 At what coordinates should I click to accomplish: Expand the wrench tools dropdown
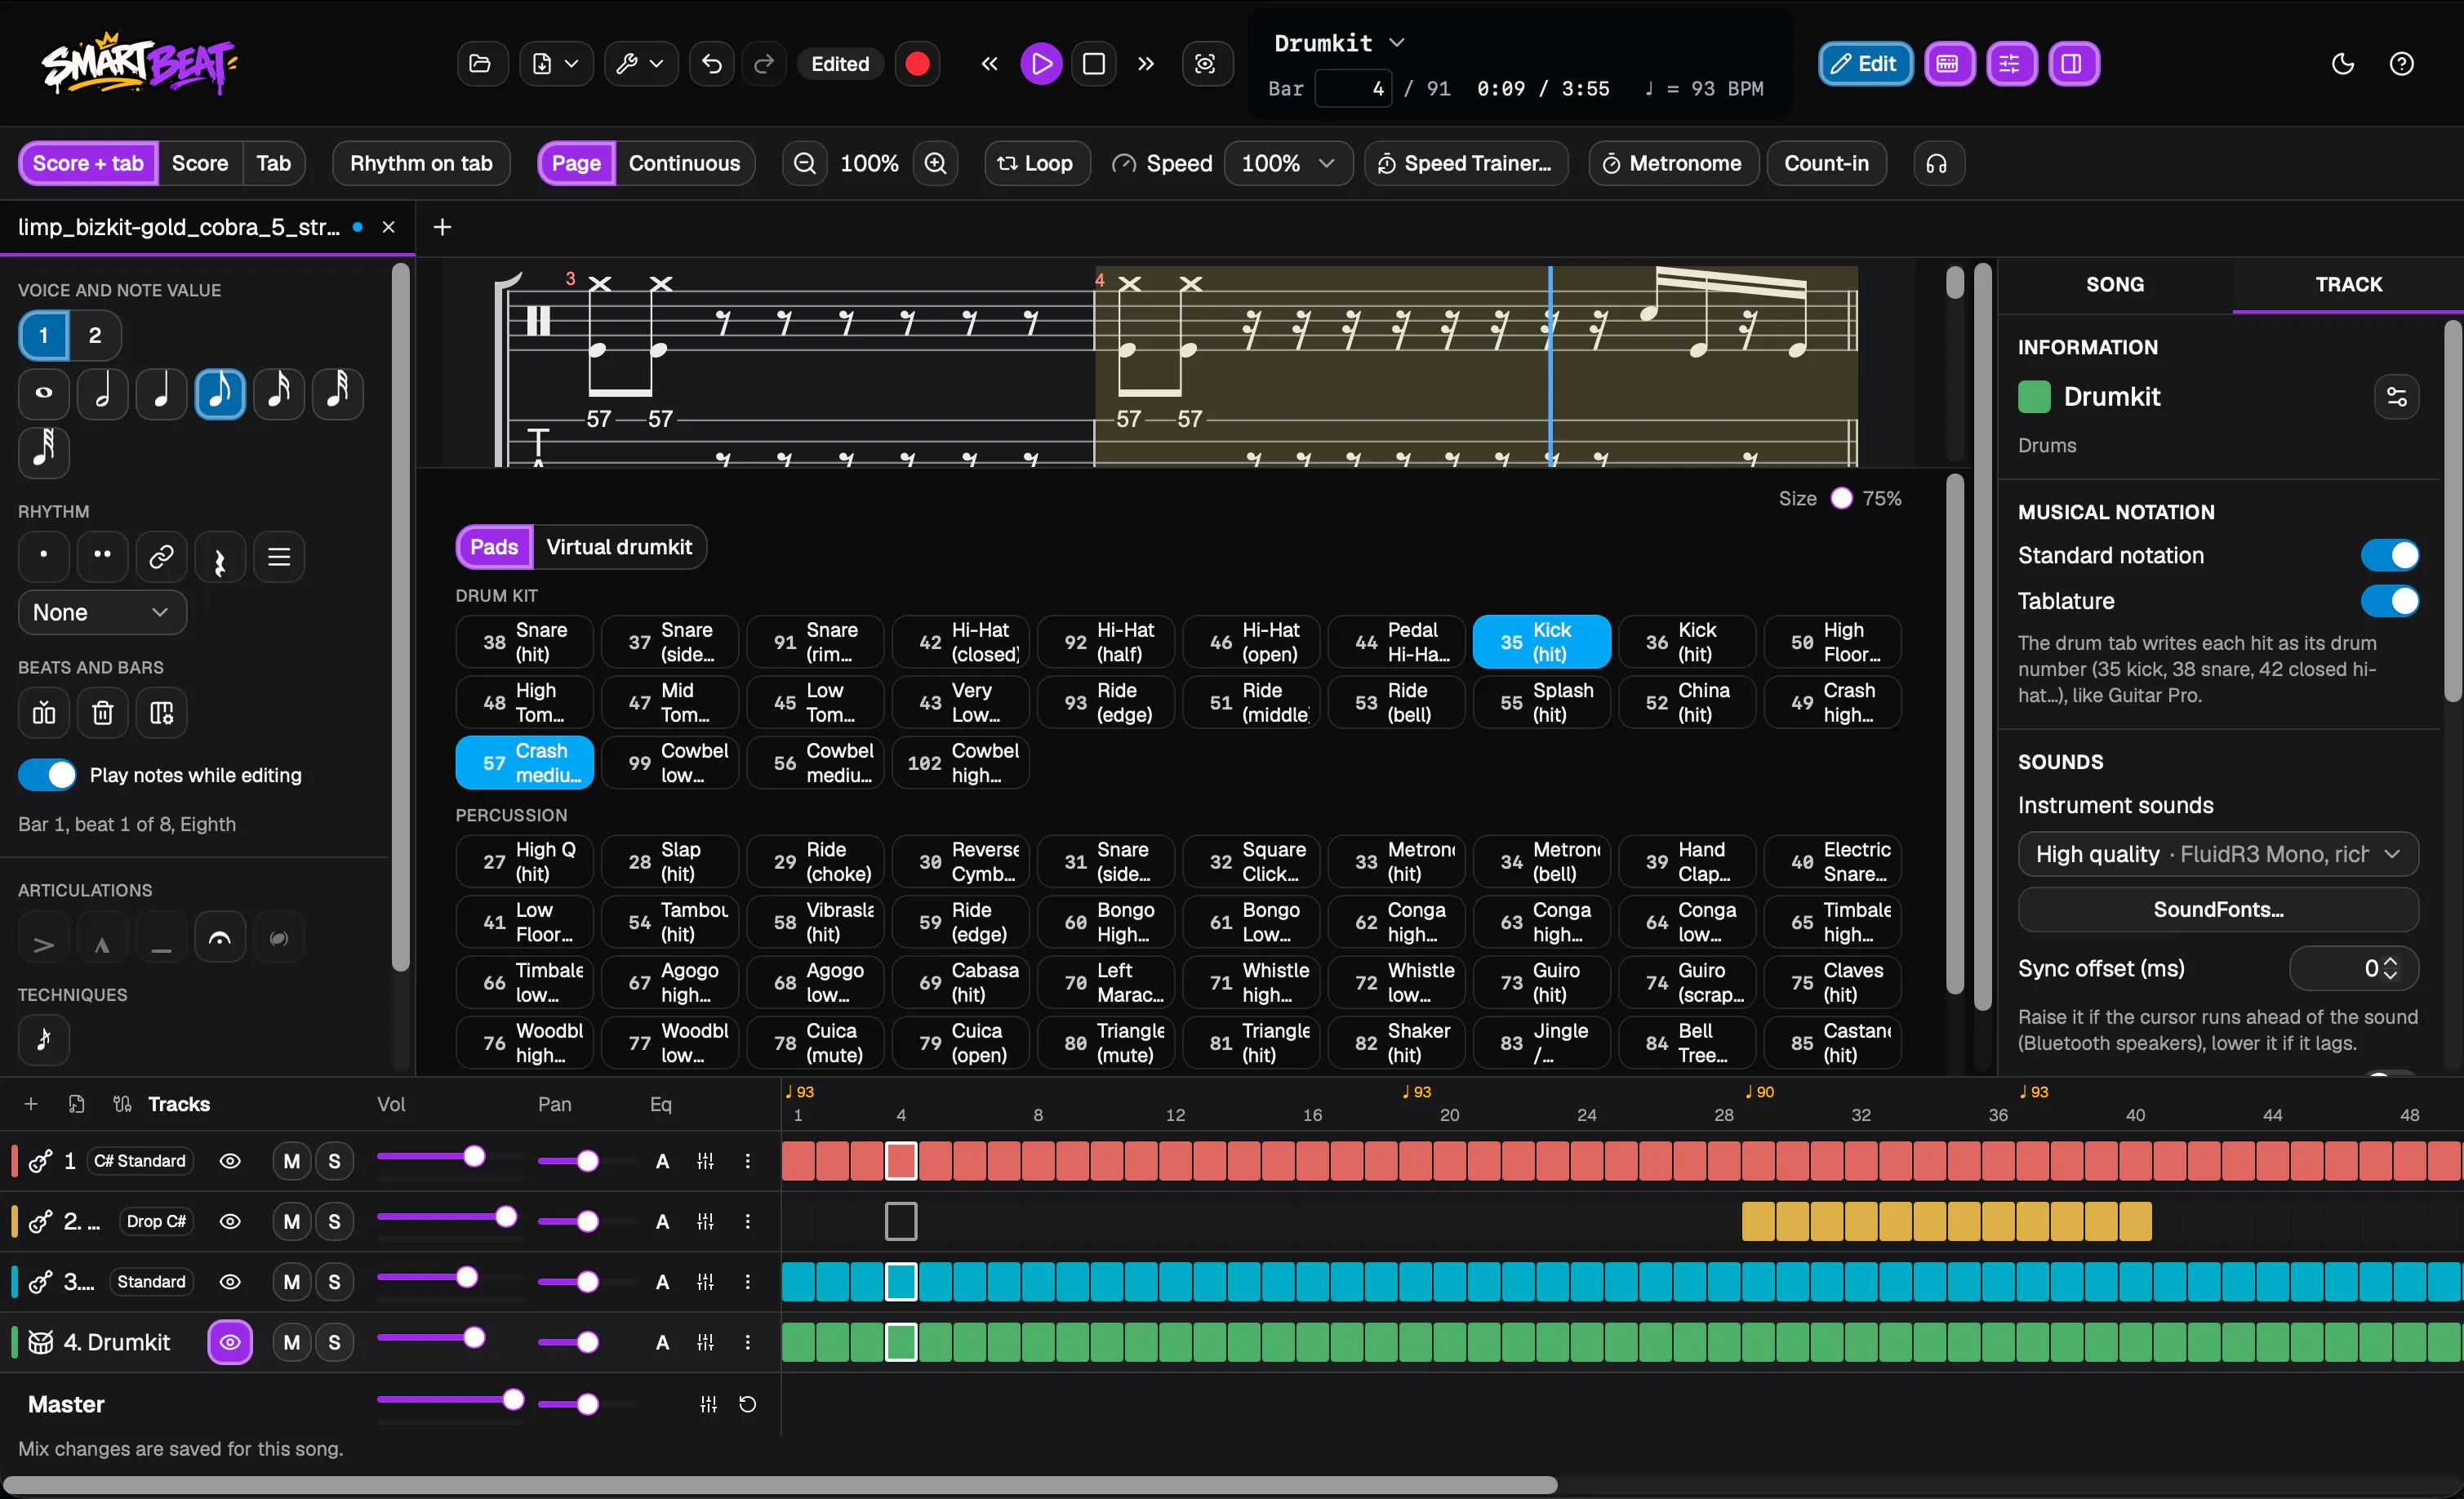(640, 64)
